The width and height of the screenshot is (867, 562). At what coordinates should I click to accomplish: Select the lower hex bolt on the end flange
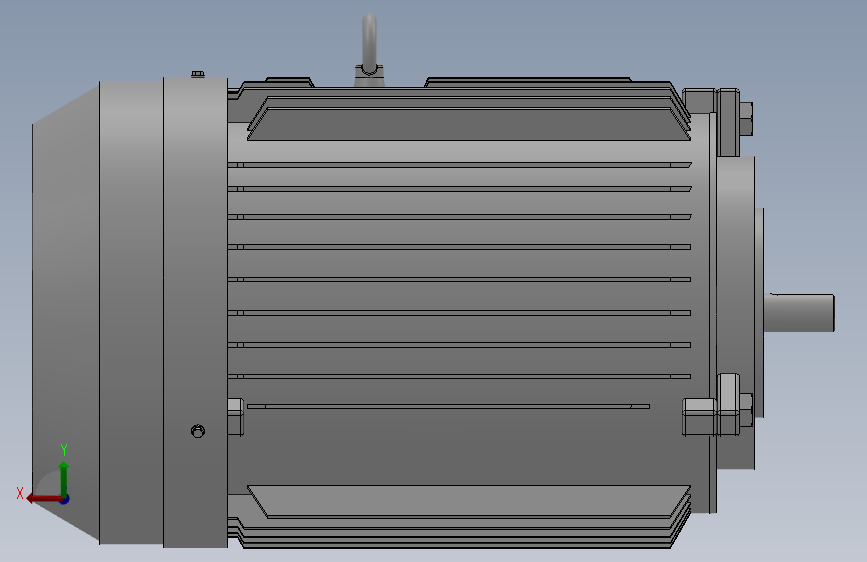[x=745, y=410]
